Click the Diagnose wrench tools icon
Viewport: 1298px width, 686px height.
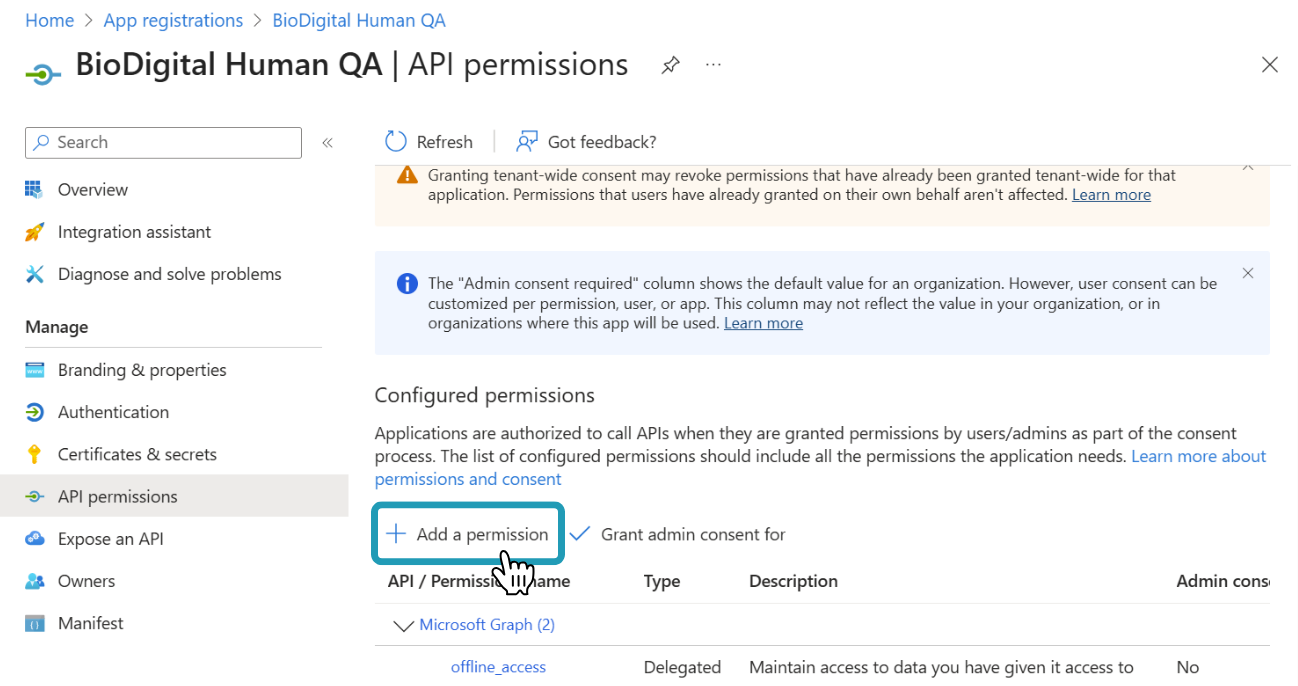tap(35, 274)
